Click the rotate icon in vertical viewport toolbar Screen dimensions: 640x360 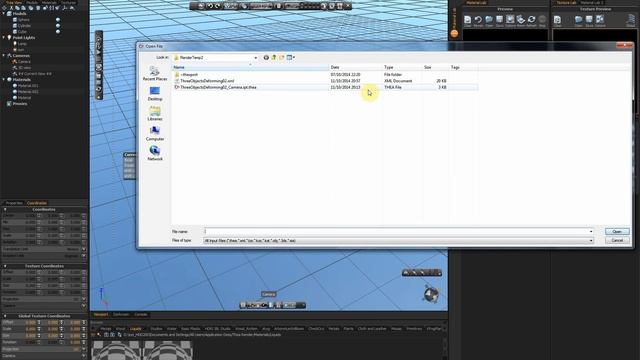[x=98, y=89]
